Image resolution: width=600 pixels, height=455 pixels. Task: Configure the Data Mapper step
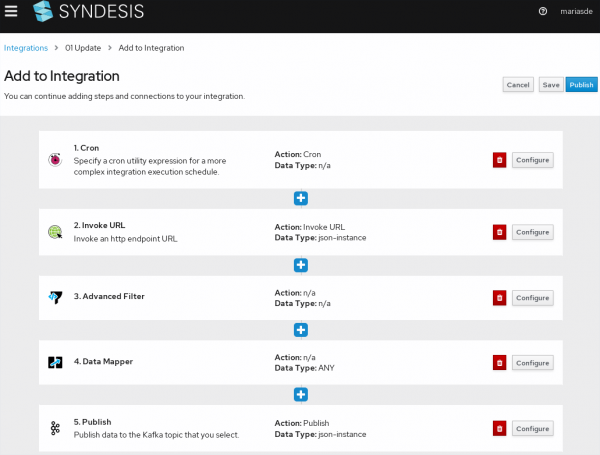point(532,363)
